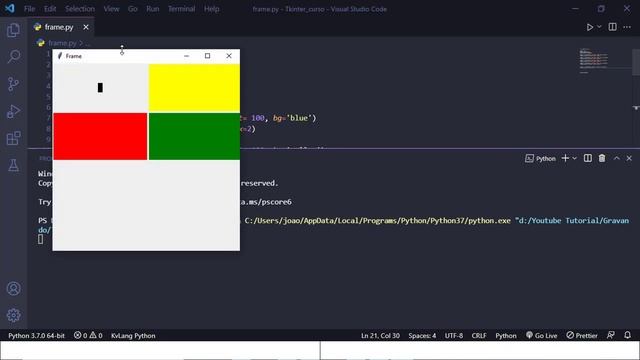Viewport: 640px width, 360px height.
Task: Open the View menu
Action: coord(111,9)
